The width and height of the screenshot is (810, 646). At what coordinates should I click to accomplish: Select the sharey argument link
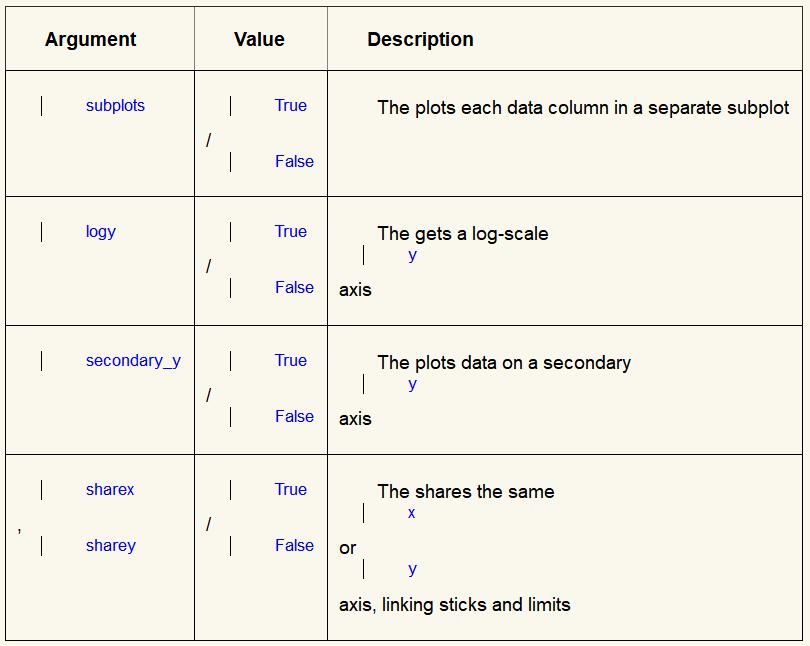110,546
